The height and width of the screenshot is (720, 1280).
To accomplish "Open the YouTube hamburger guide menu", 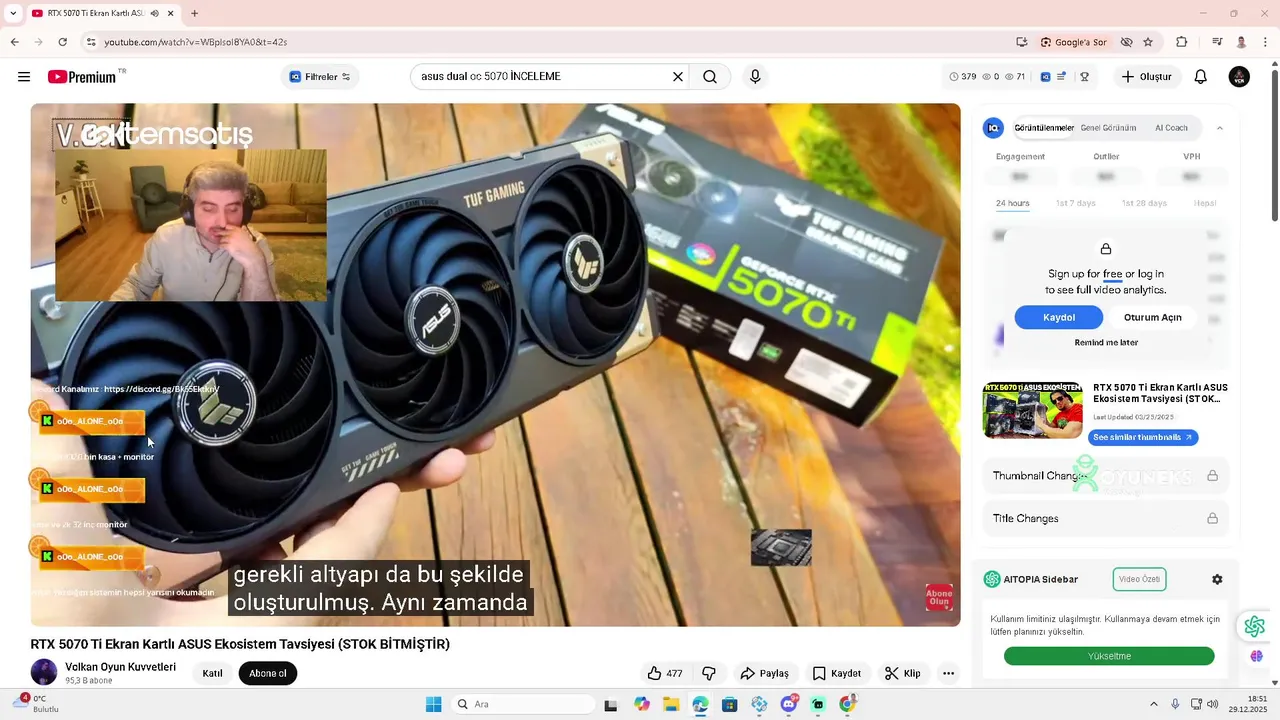I will point(24,77).
